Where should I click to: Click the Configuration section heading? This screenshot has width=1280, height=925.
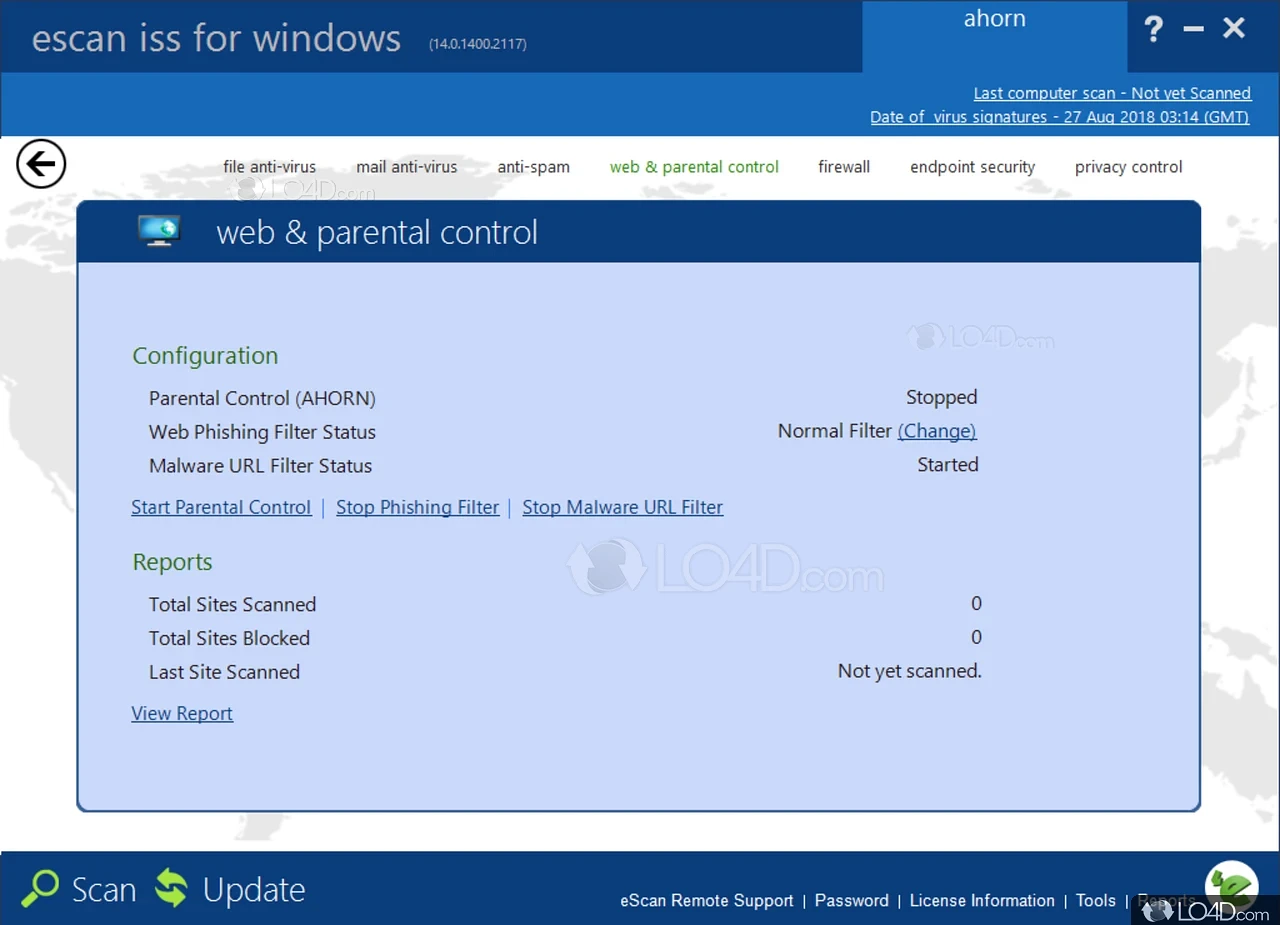(x=205, y=356)
